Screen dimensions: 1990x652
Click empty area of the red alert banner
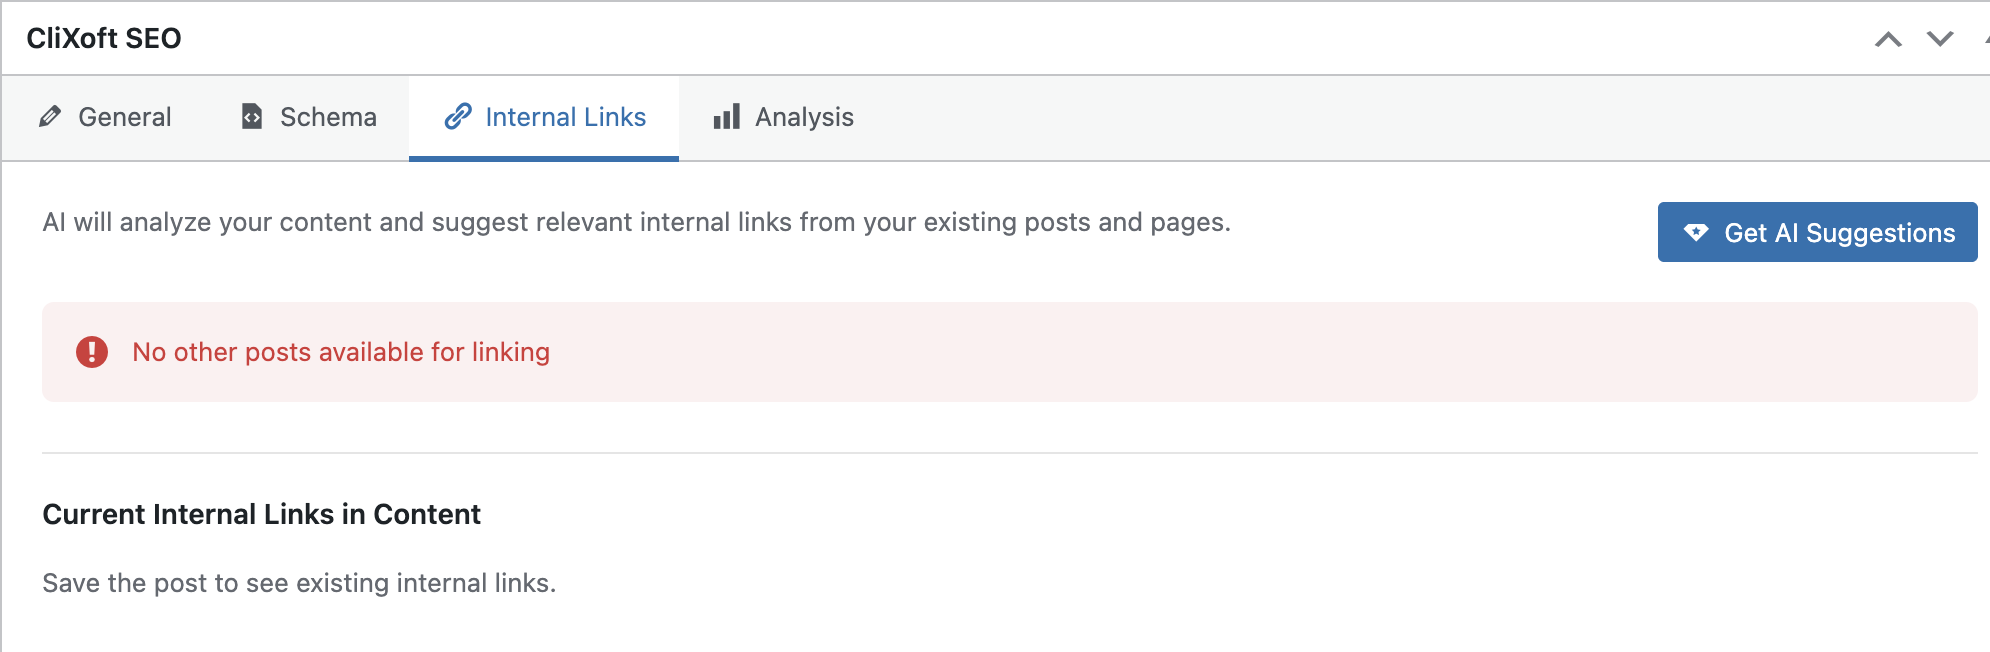(x=1200, y=352)
